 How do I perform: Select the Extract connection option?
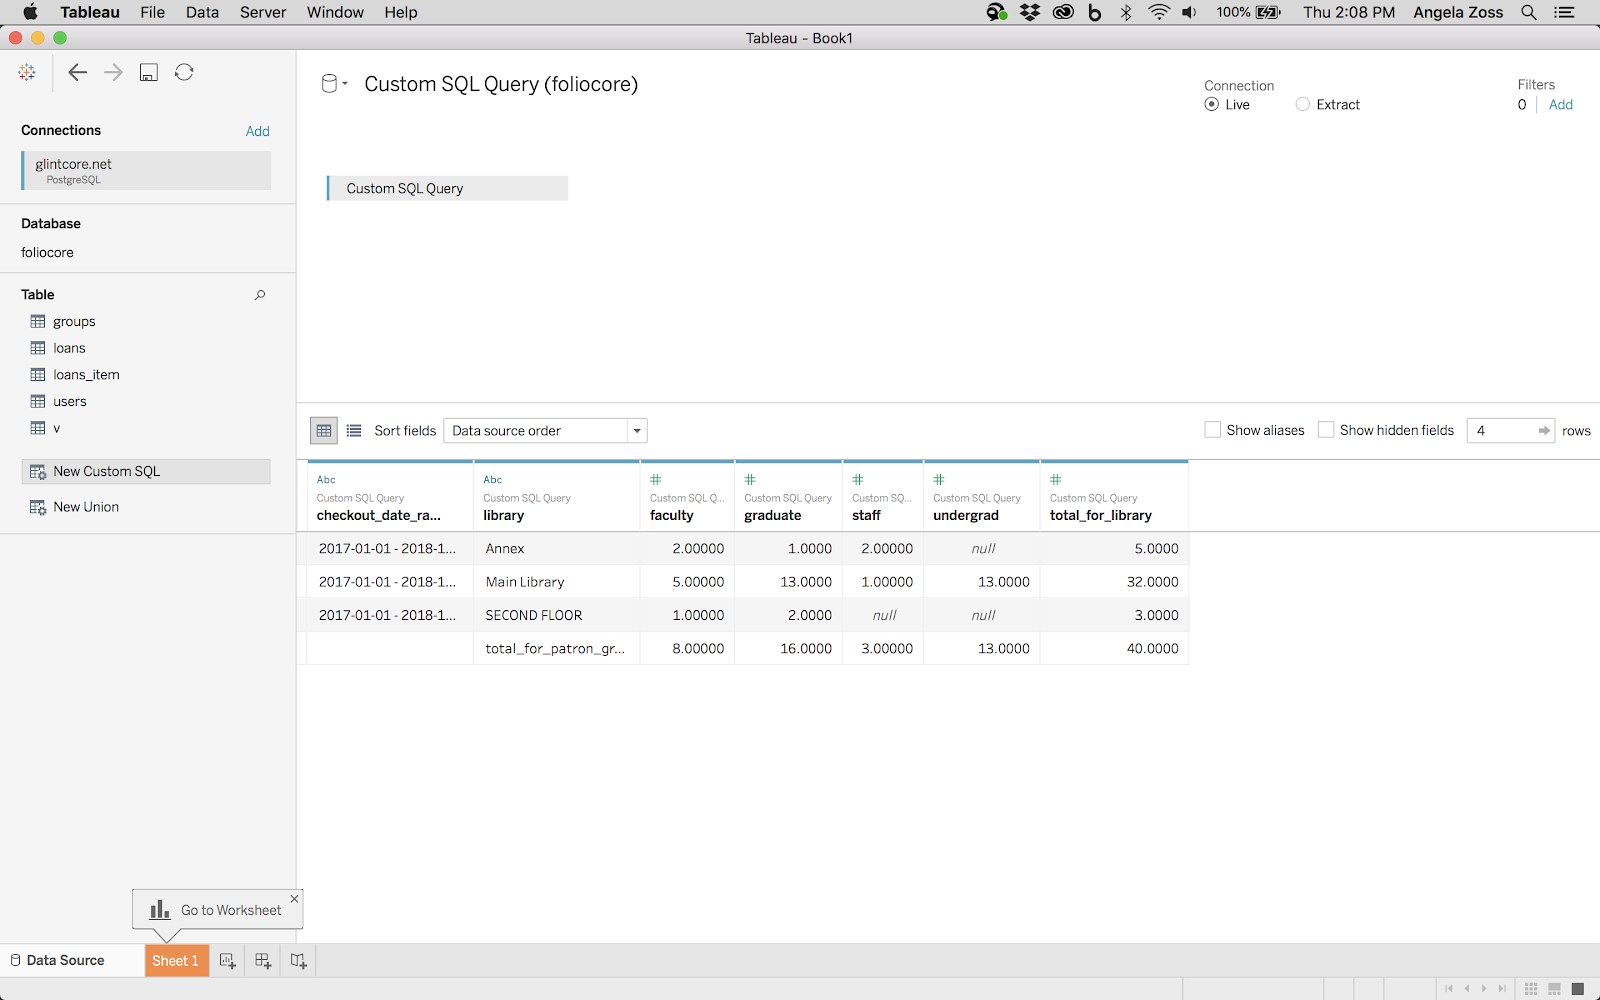pos(1303,104)
